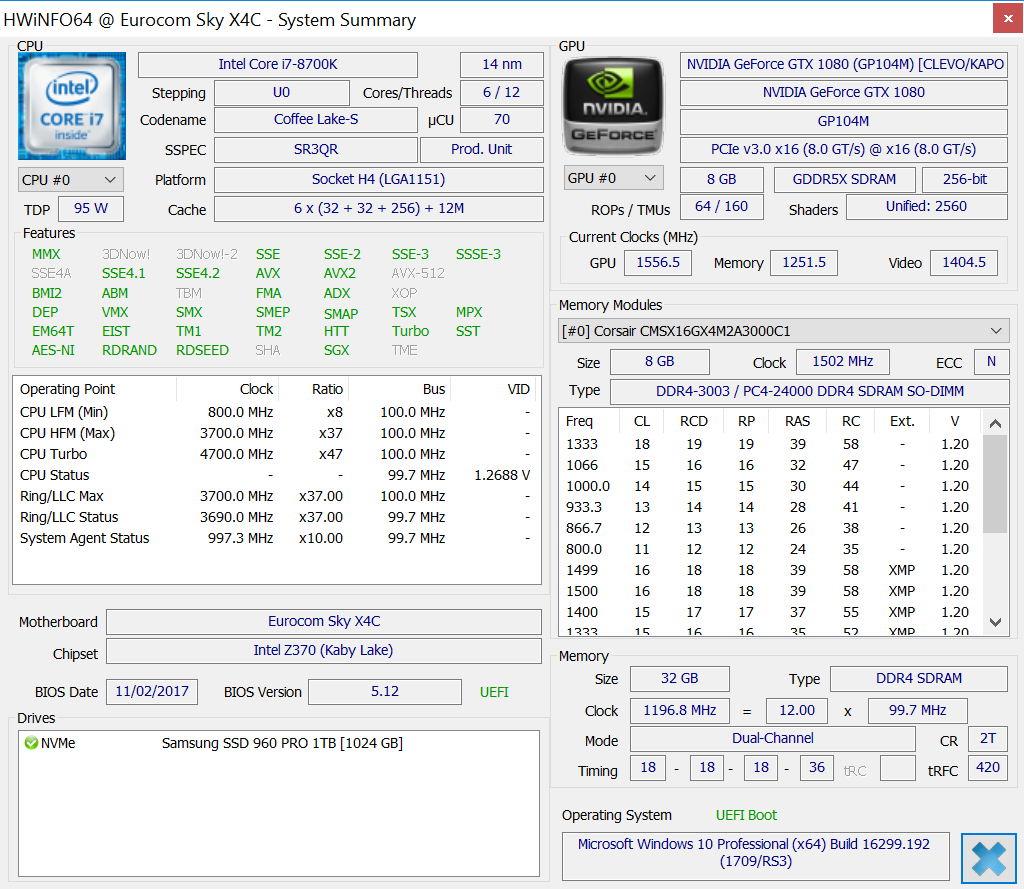Click the RDSEED feature label
The width and height of the screenshot is (1024, 889).
[202, 350]
